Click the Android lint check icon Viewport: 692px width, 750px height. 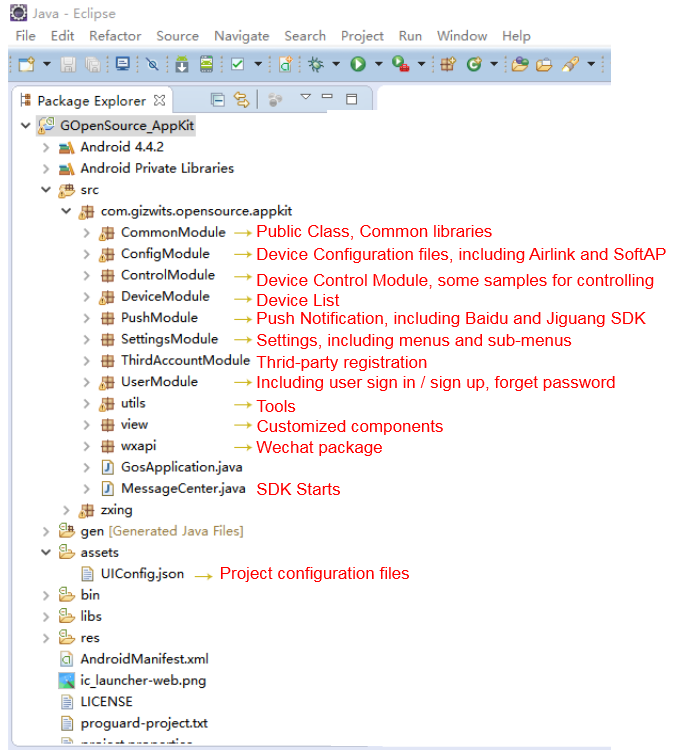click(x=238, y=64)
